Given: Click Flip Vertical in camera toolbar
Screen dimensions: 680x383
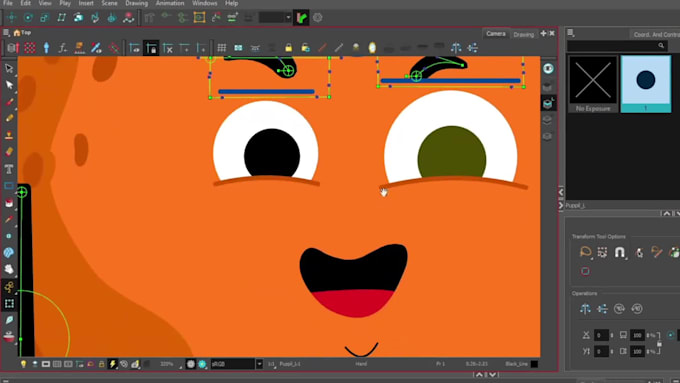Looking at the screenshot, I should [473, 48].
